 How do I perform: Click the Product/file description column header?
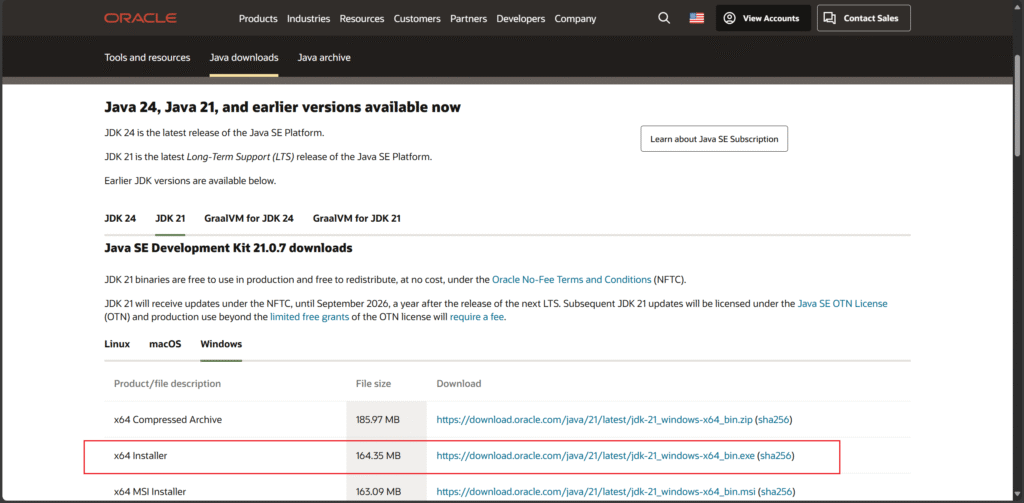point(167,383)
